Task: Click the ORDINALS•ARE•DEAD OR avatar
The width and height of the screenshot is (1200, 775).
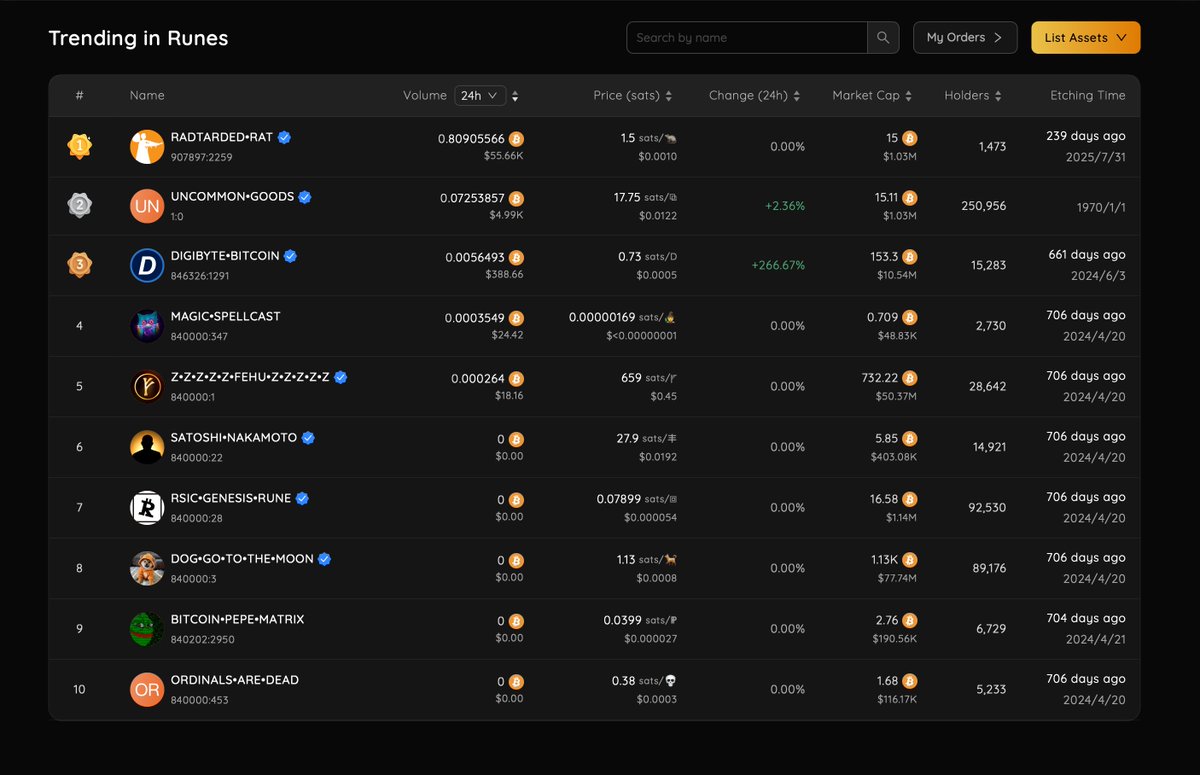Action: click(x=147, y=690)
